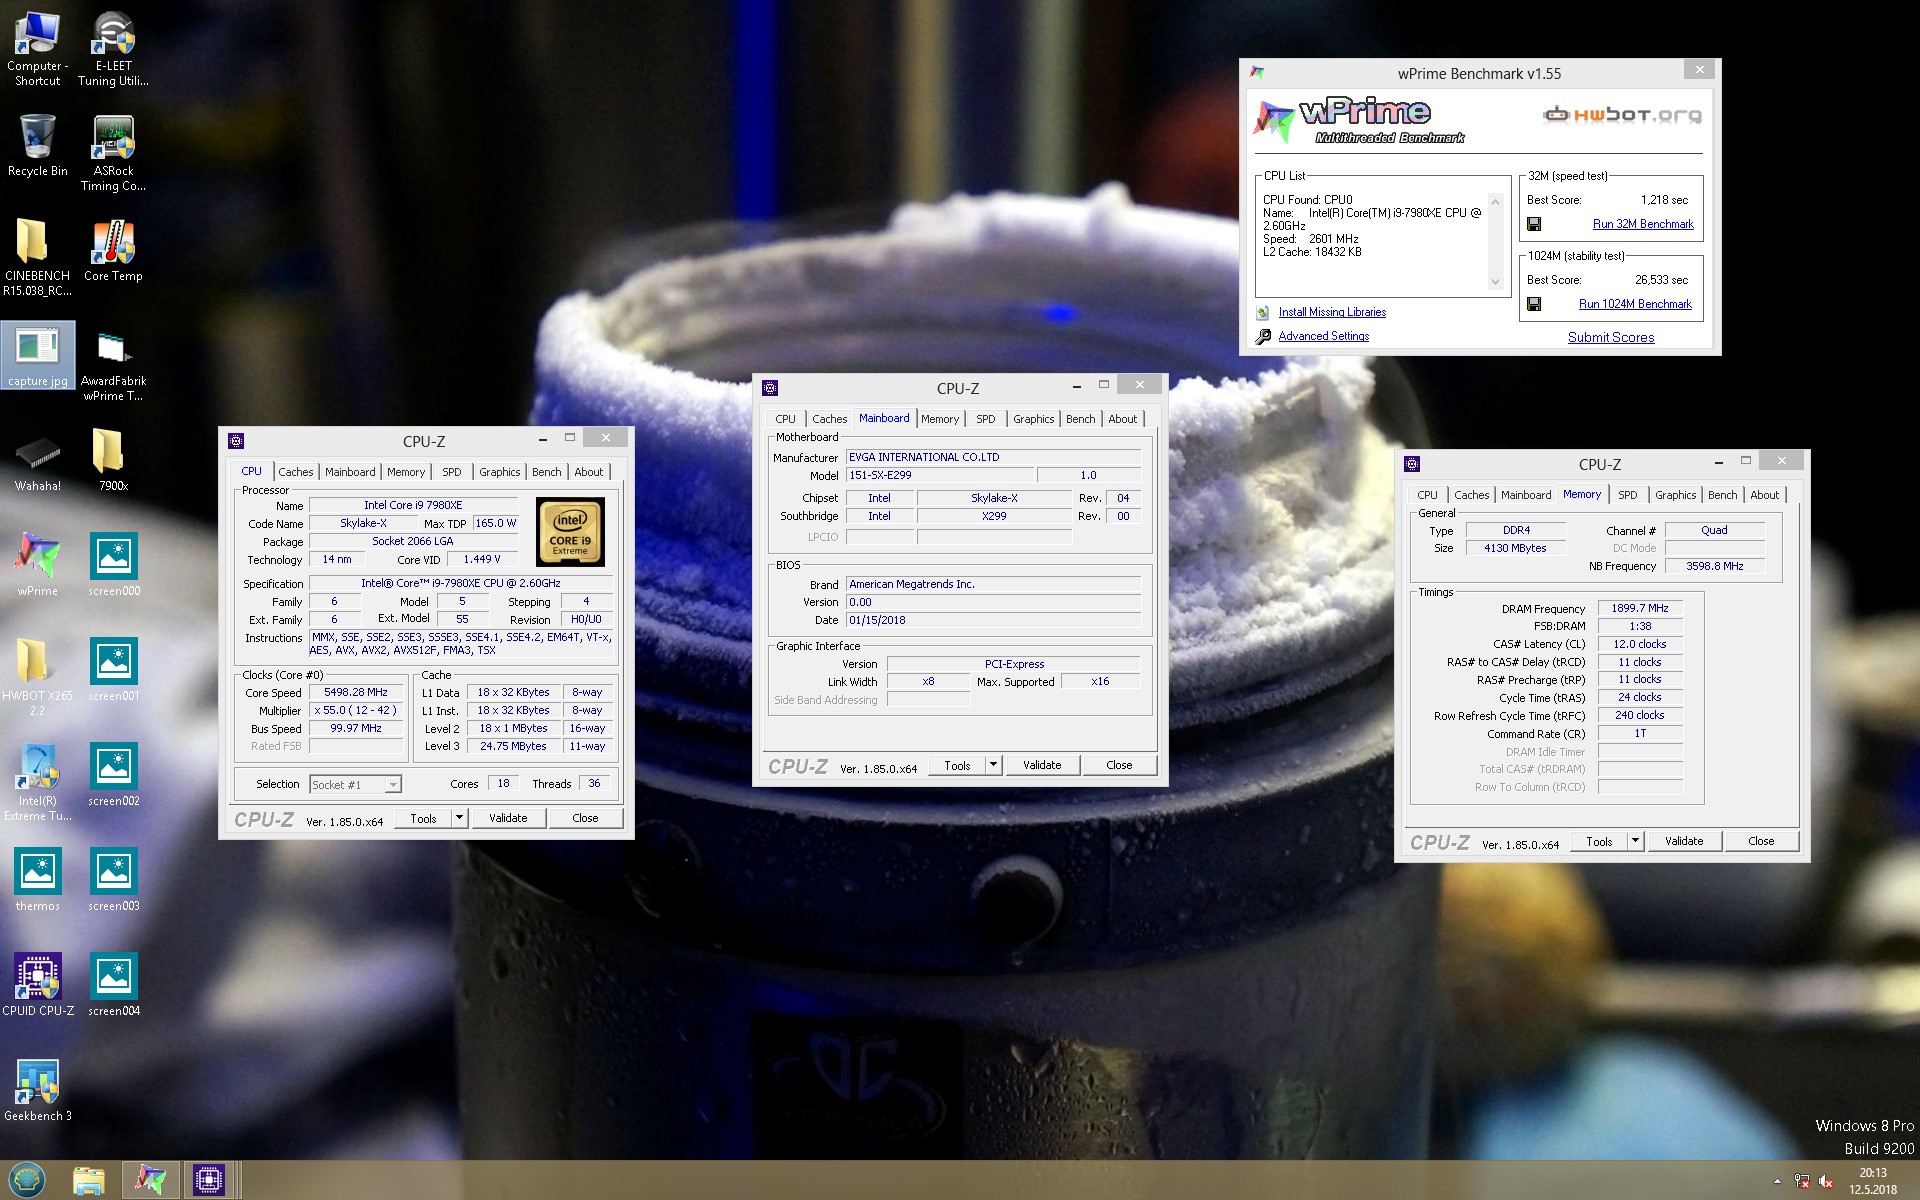Open the 7900x folder icon
This screenshot has width=1920, height=1200.
click(x=113, y=460)
